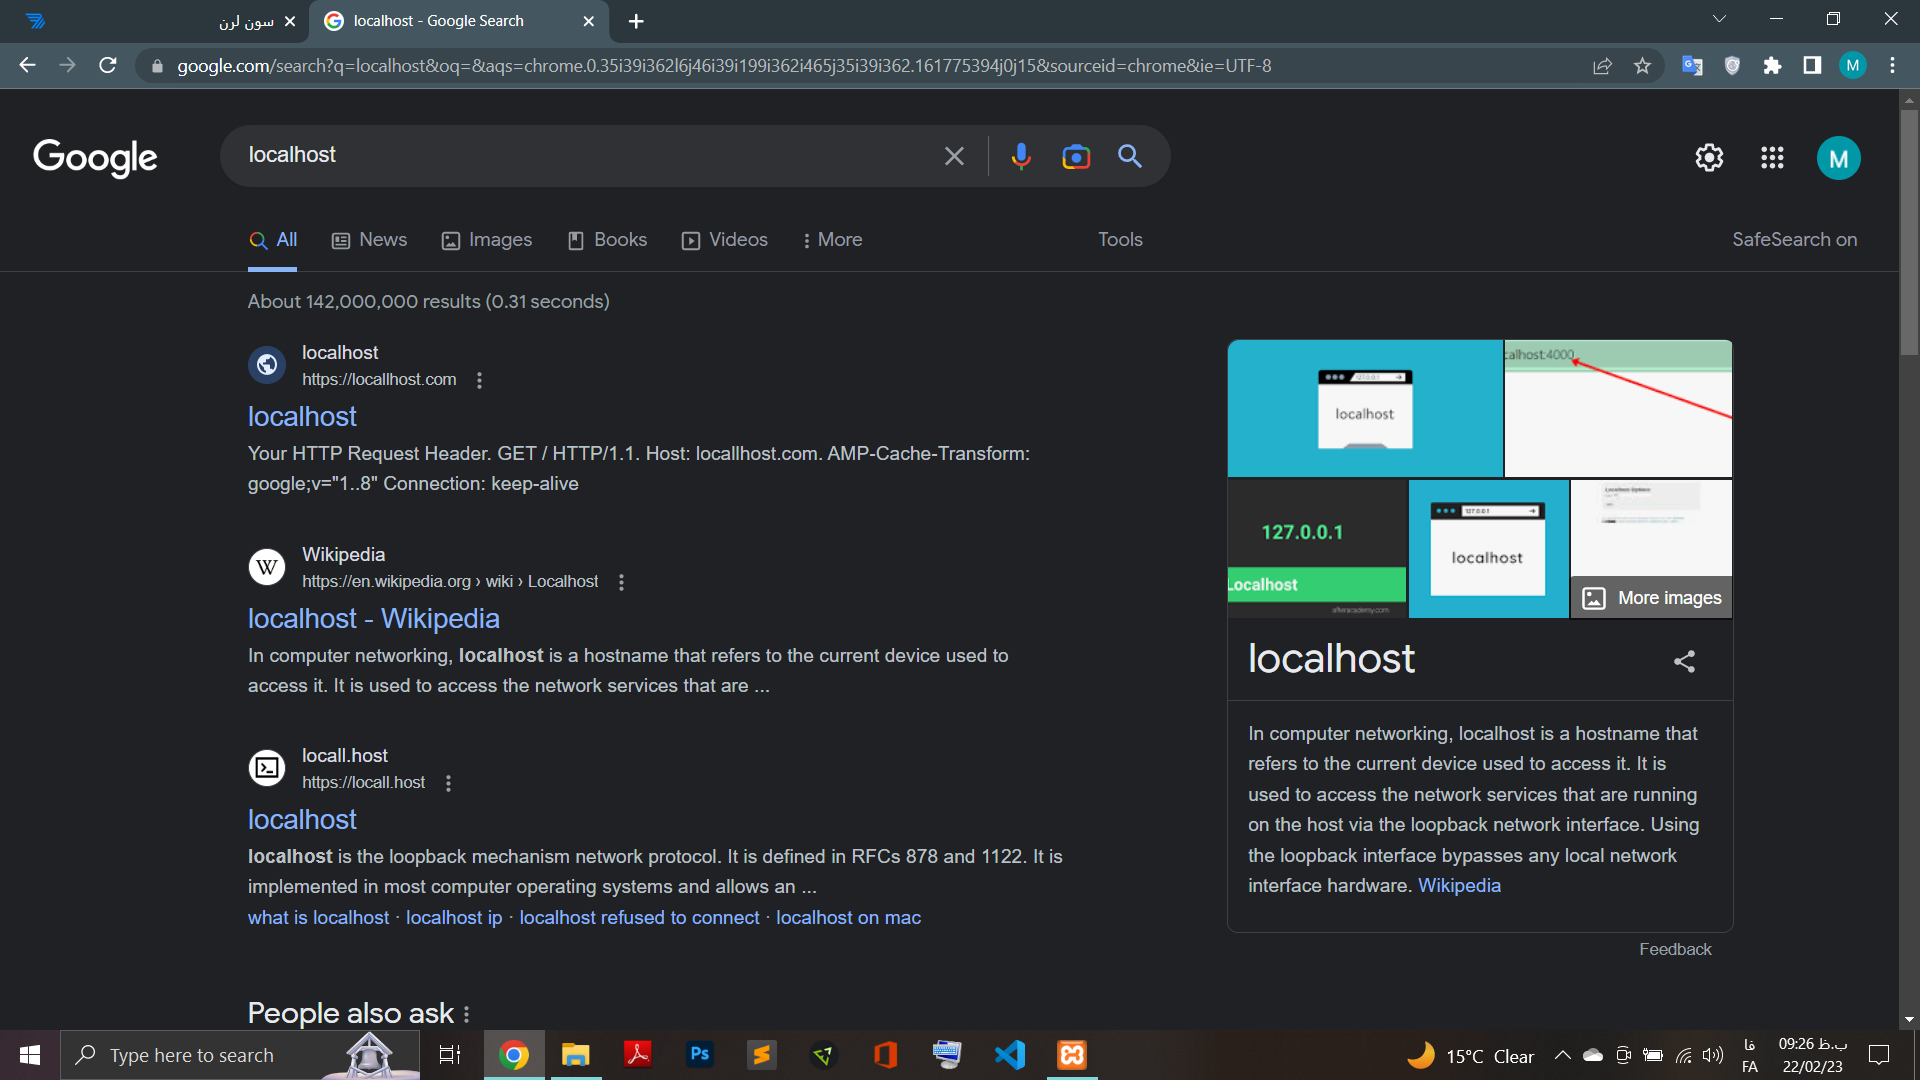Follow the 'localhost ip' sublink

coord(454,918)
